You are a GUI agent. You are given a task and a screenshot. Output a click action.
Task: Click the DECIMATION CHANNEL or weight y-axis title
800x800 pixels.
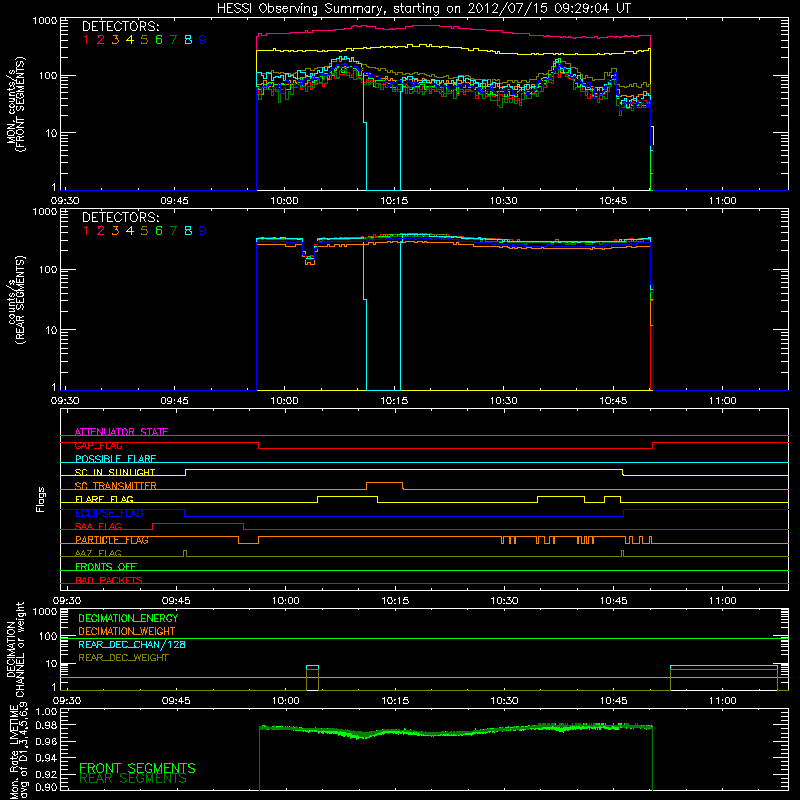click(15, 649)
